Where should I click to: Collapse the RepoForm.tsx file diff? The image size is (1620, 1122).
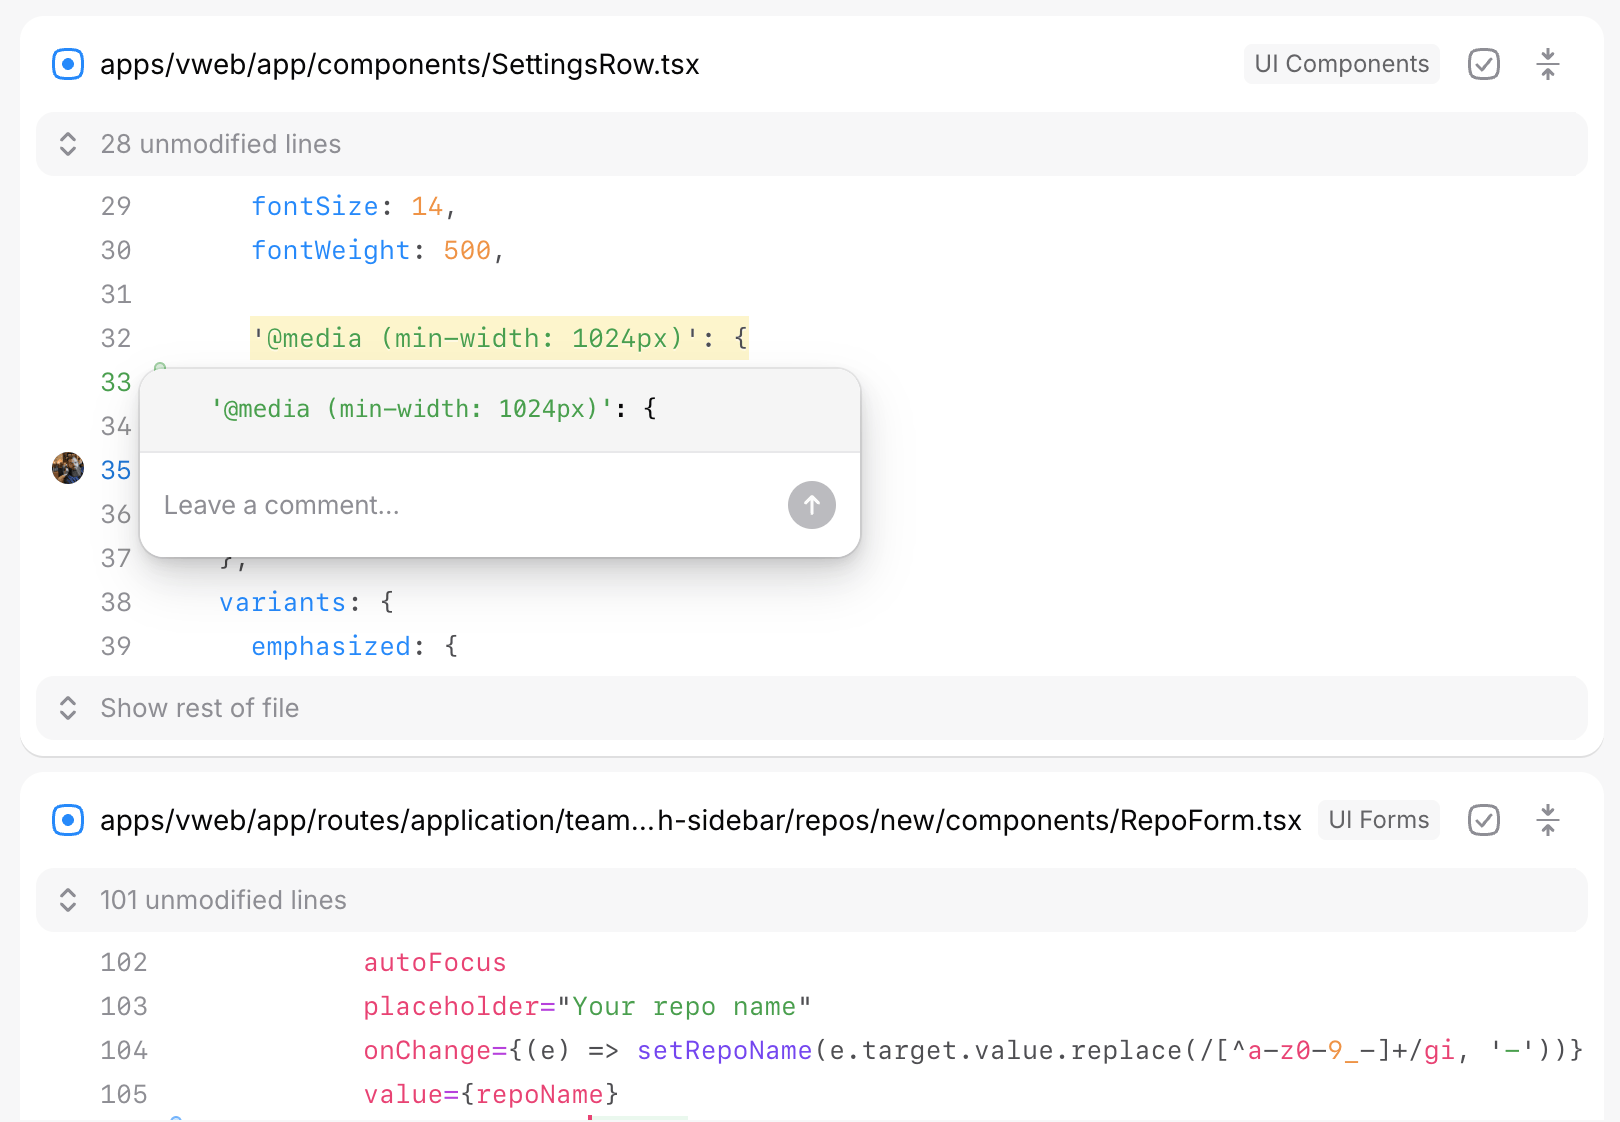point(1547,821)
